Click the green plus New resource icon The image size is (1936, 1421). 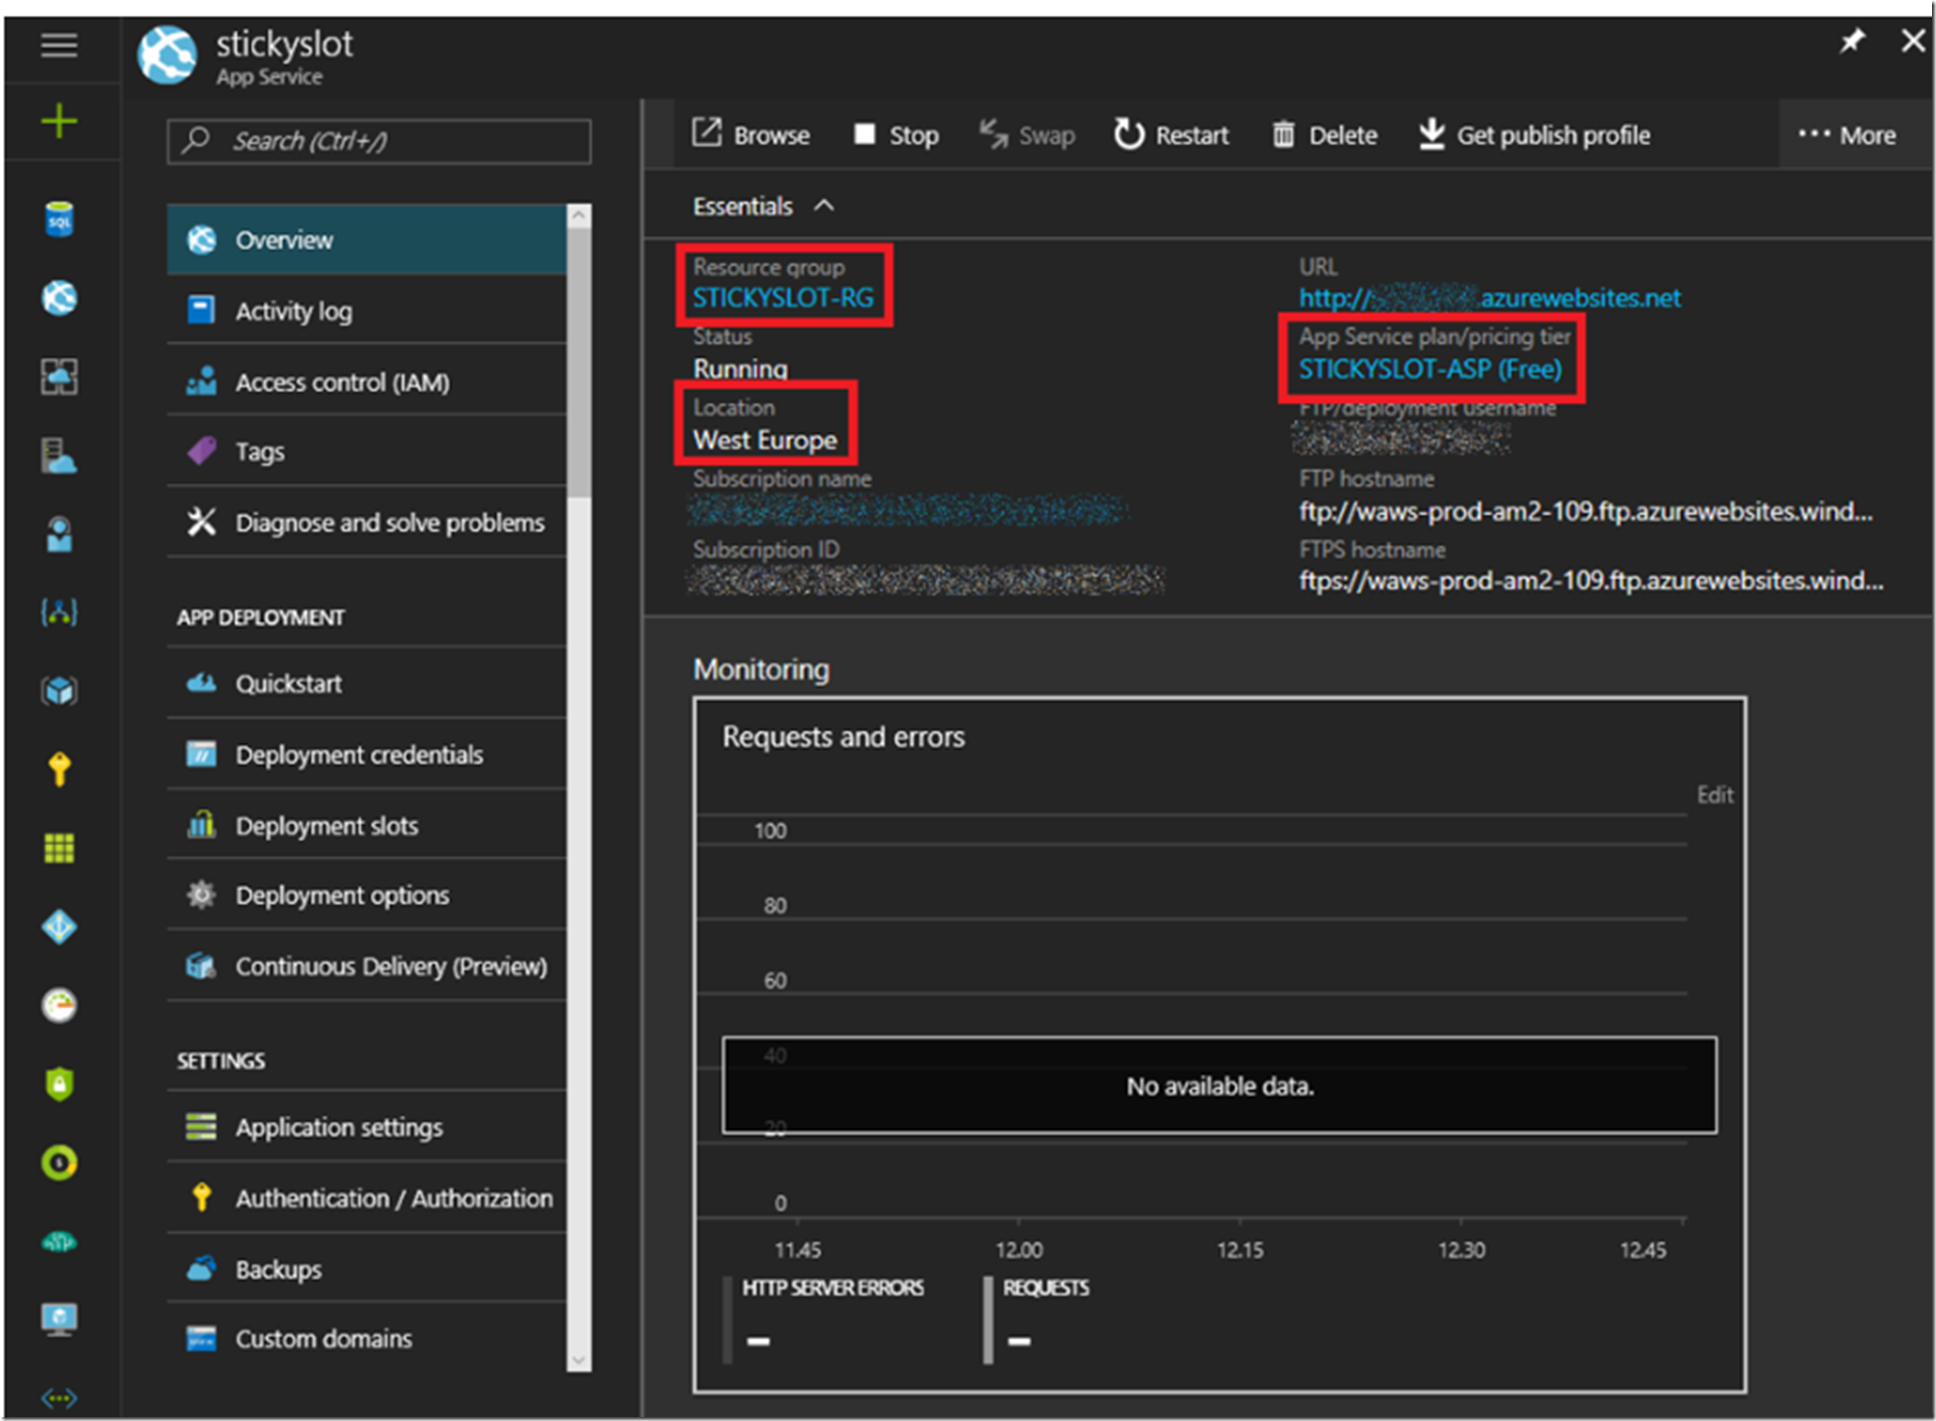[x=59, y=122]
